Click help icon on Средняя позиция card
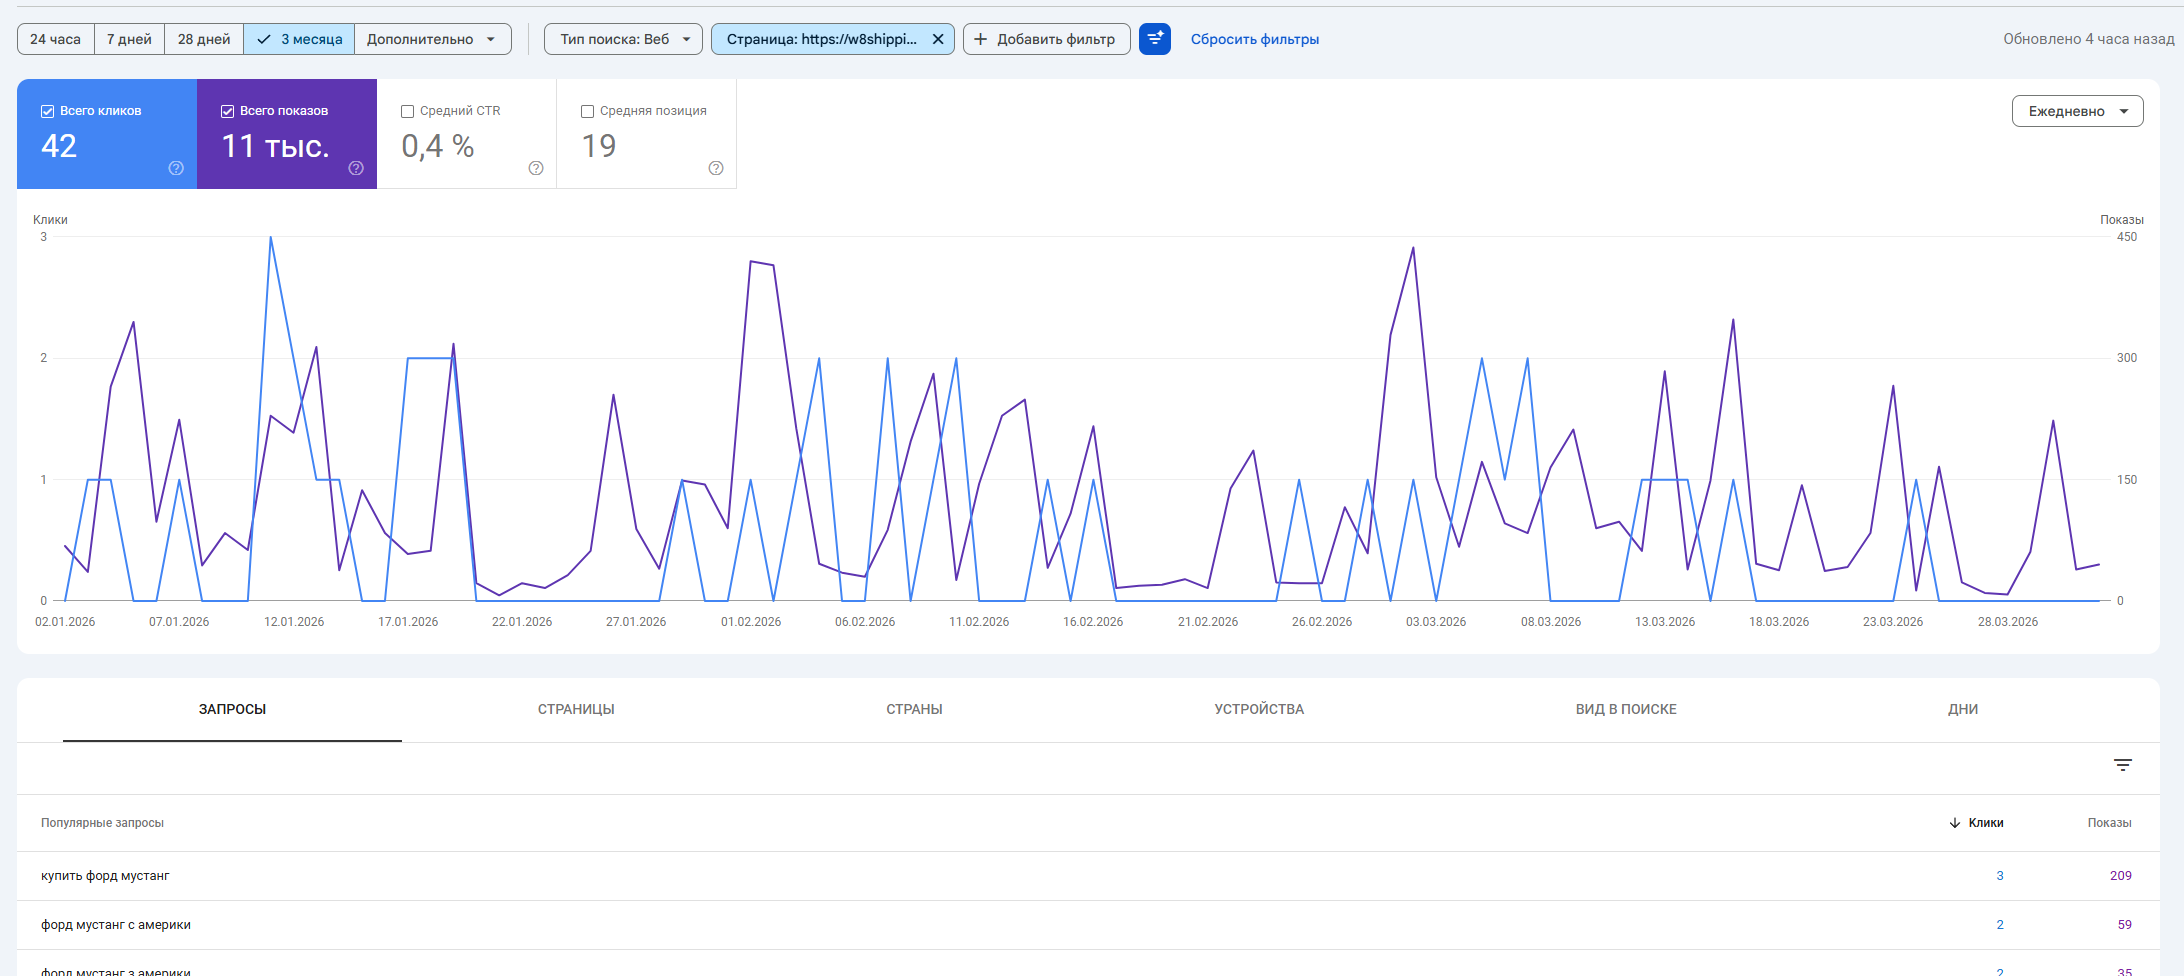The height and width of the screenshot is (976, 2184). [716, 168]
